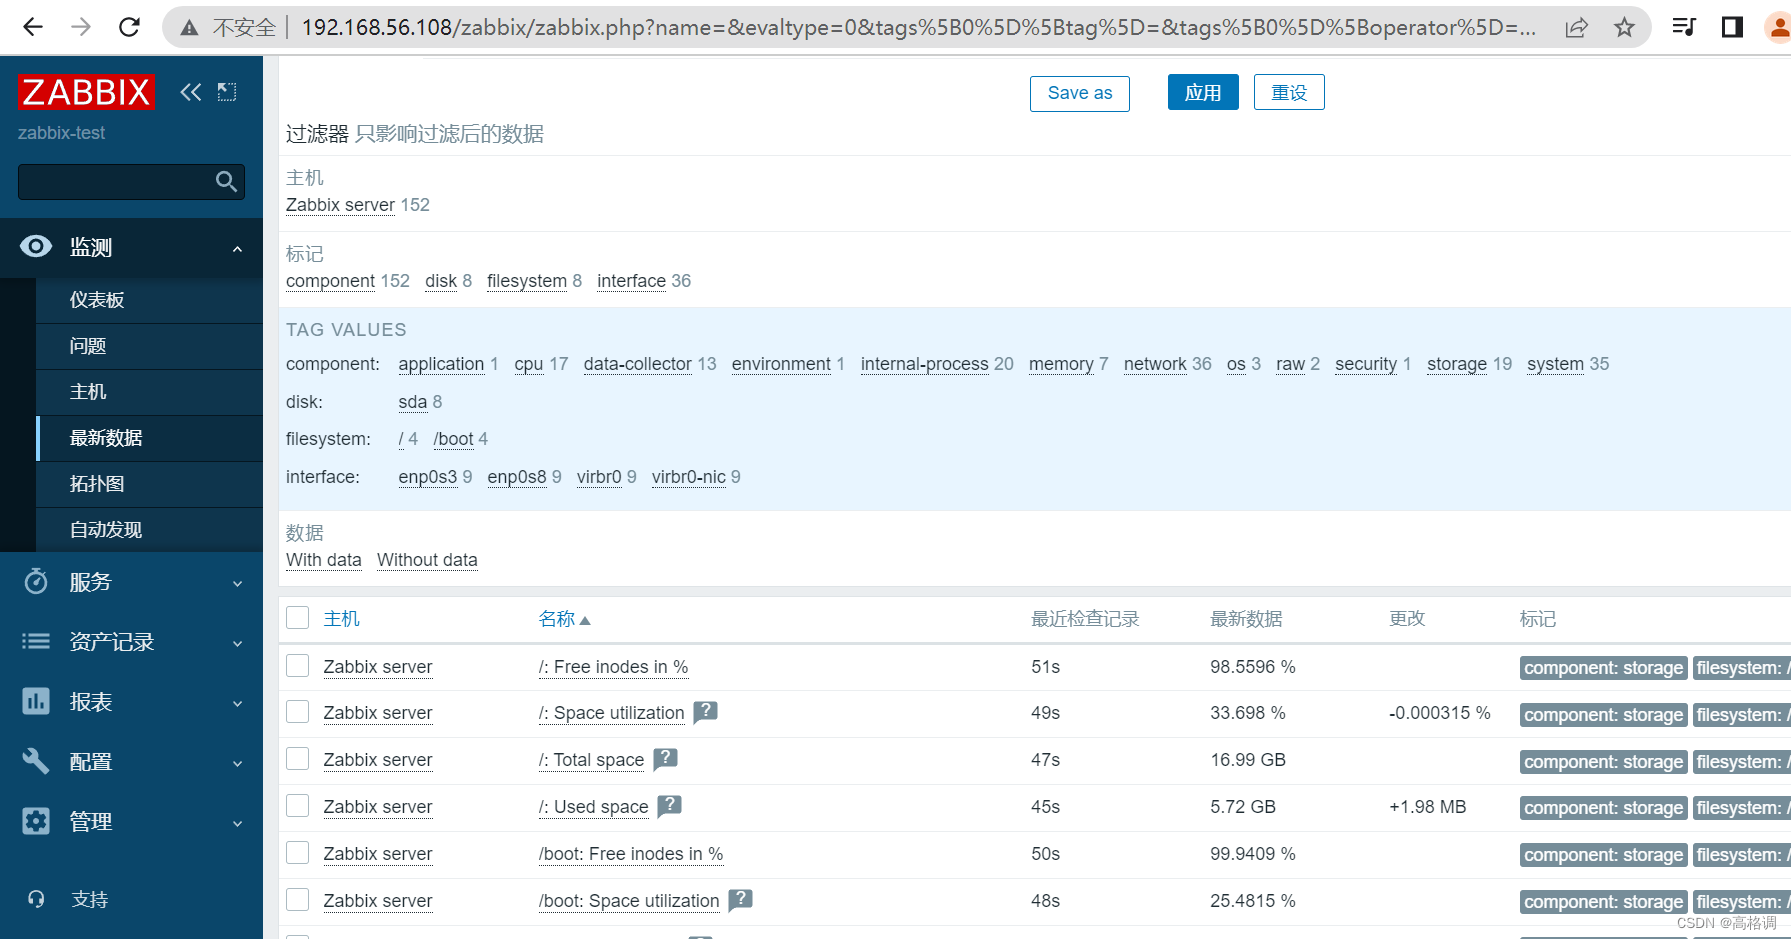This screenshot has height=939, width=1791.
Task: Click the 应用 apply button
Action: [x=1203, y=93]
